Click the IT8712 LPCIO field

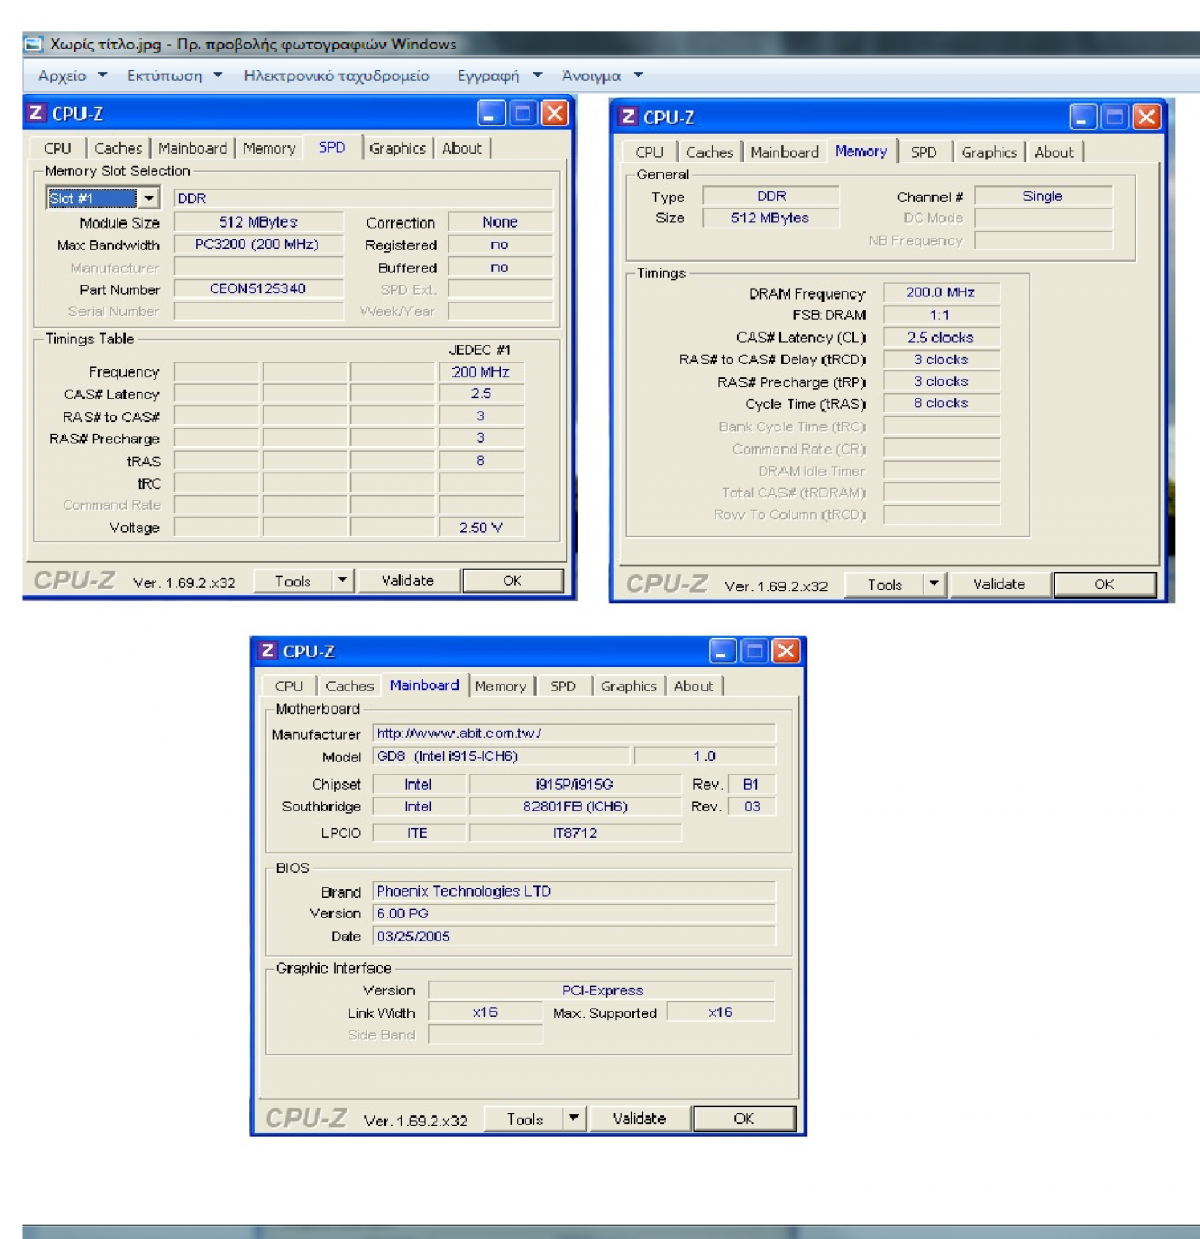(x=575, y=832)
